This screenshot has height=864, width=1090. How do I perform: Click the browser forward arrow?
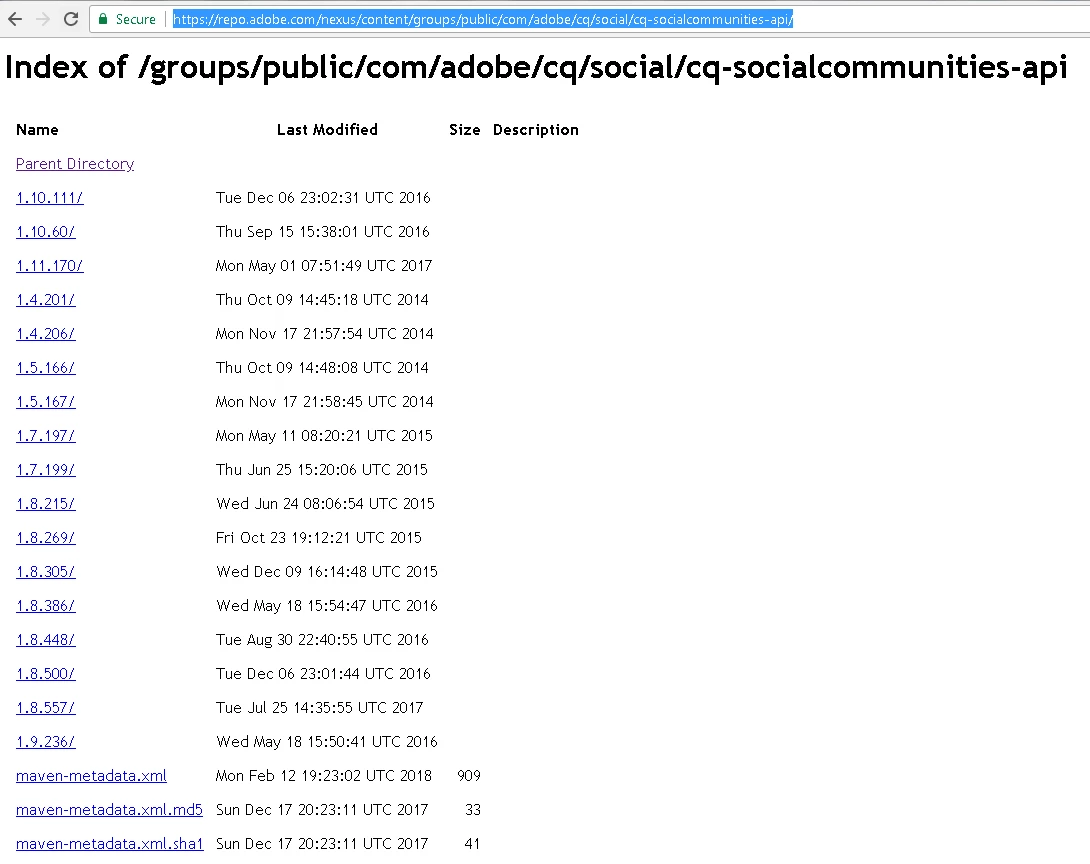[x=42, y=19]
